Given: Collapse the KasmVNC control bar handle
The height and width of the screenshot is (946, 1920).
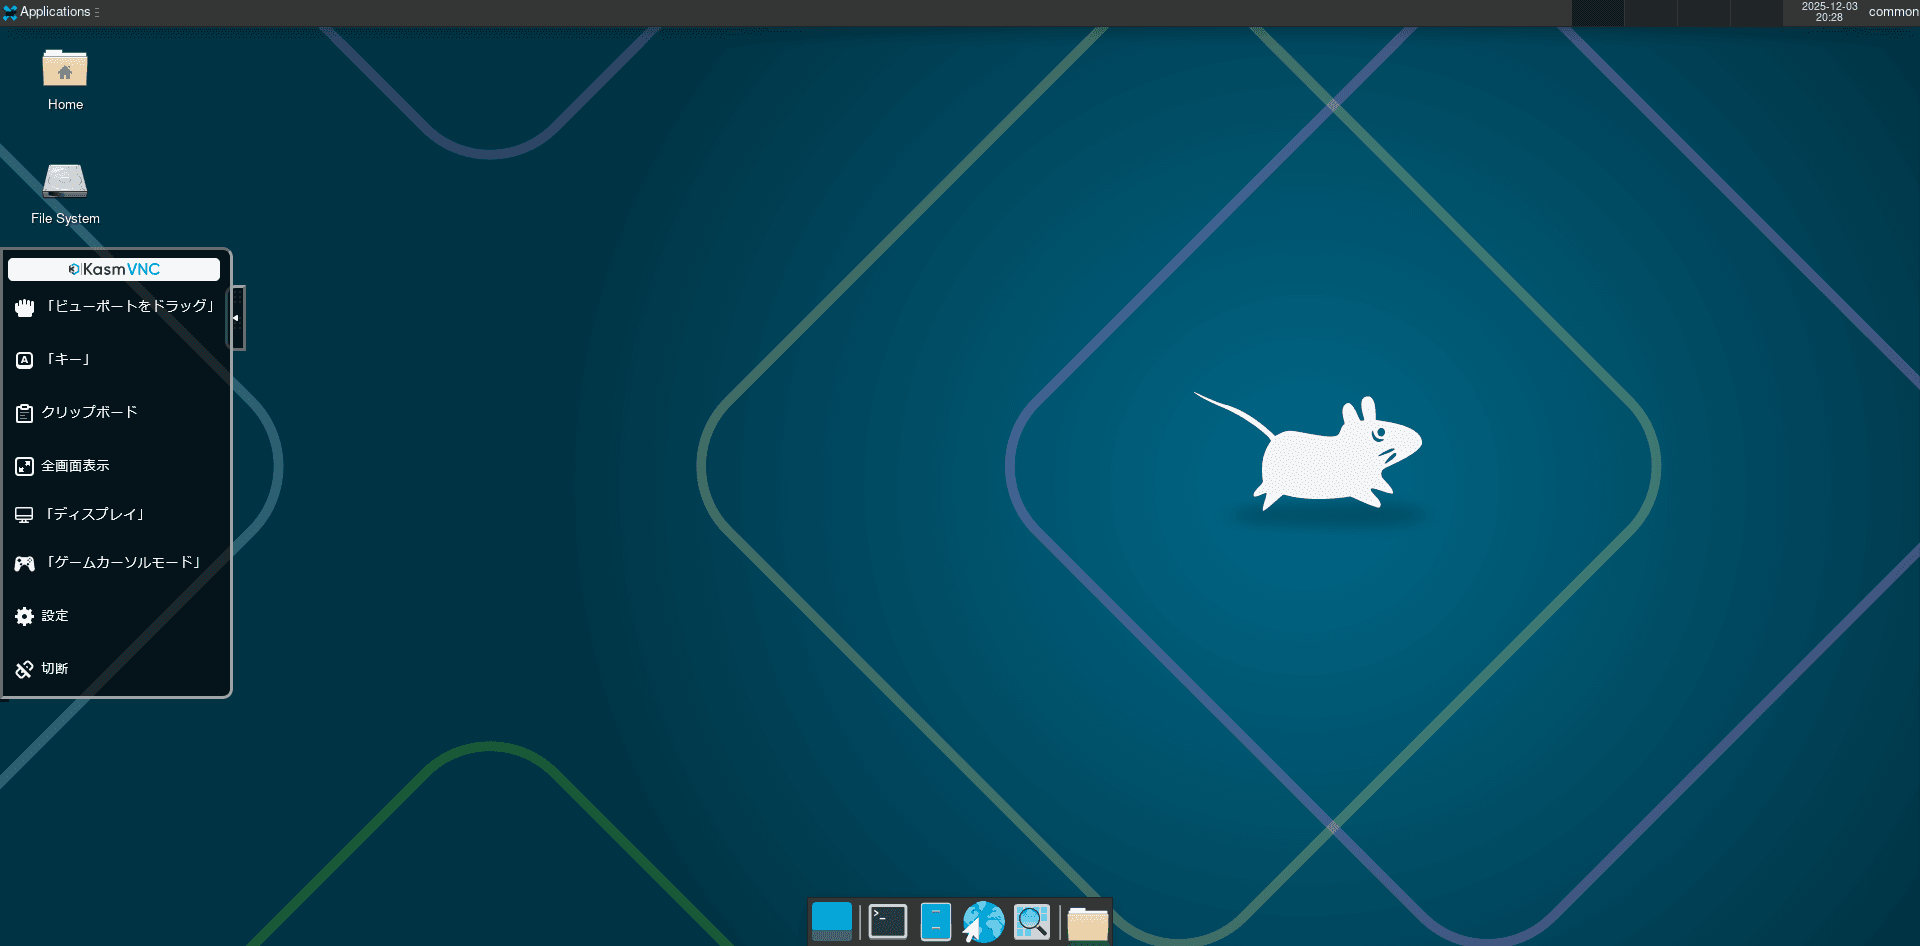Looking at the screenshot, I should pos(237,318).
